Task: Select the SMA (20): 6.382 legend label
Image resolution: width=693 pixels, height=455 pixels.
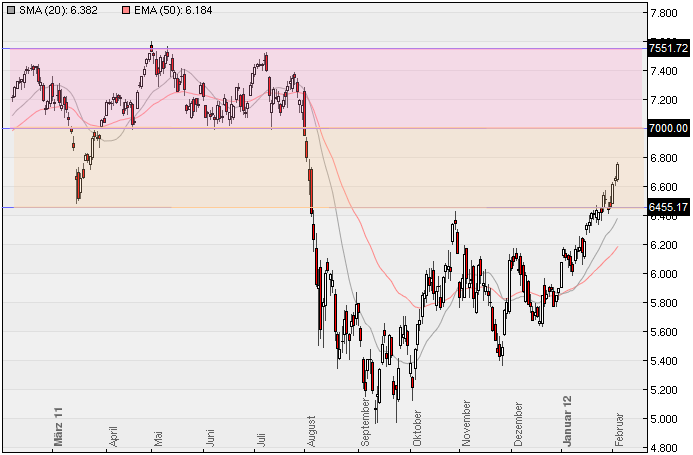Action: (58, 10)
